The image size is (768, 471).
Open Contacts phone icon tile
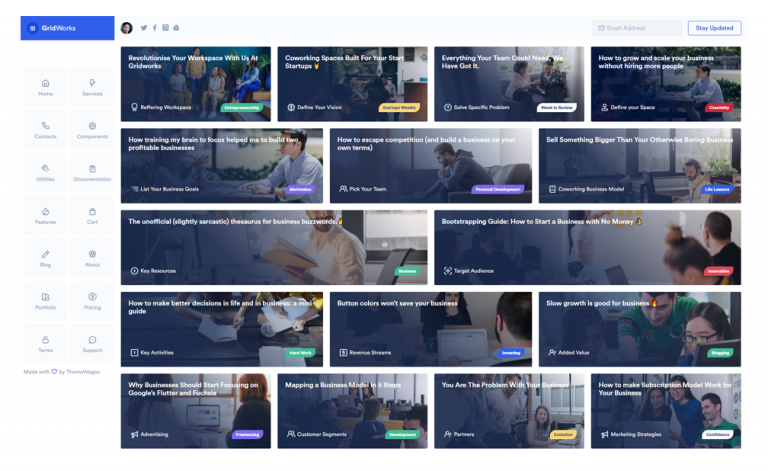click(45, 130)
